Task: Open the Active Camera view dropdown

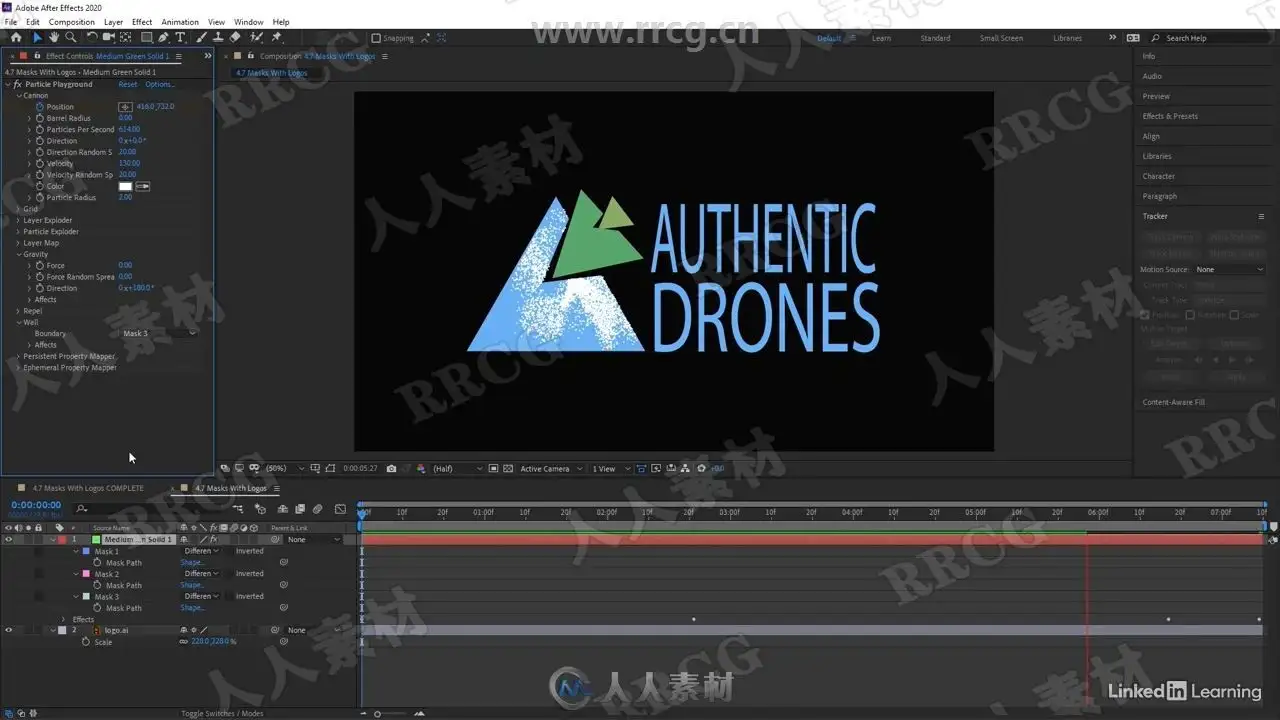Action: click(x=551, y=468)
